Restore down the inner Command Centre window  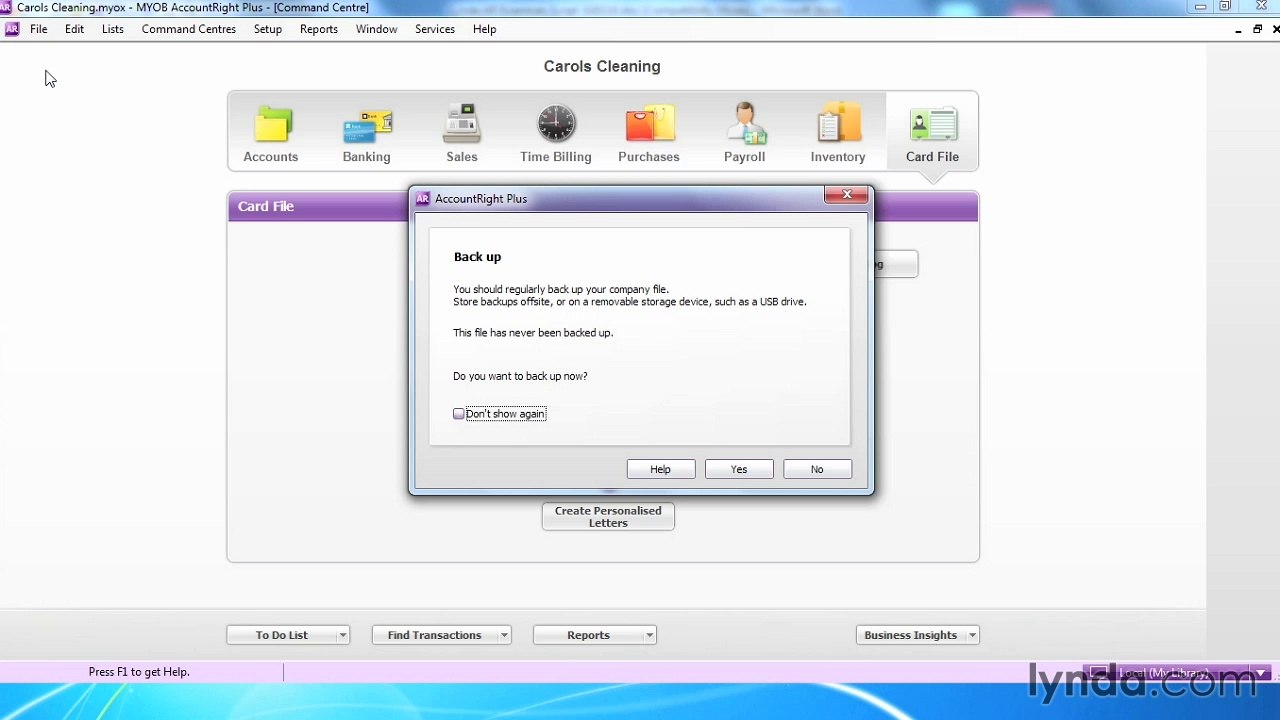(x=1257, y=30)
